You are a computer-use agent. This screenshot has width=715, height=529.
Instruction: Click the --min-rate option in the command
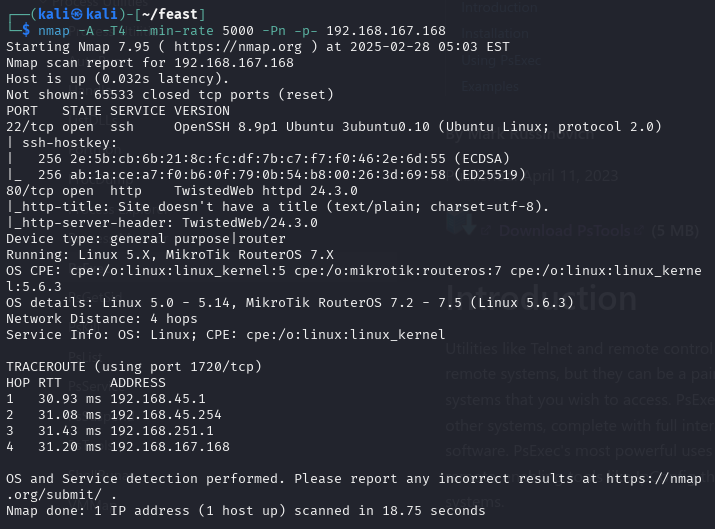coord(174,31)
